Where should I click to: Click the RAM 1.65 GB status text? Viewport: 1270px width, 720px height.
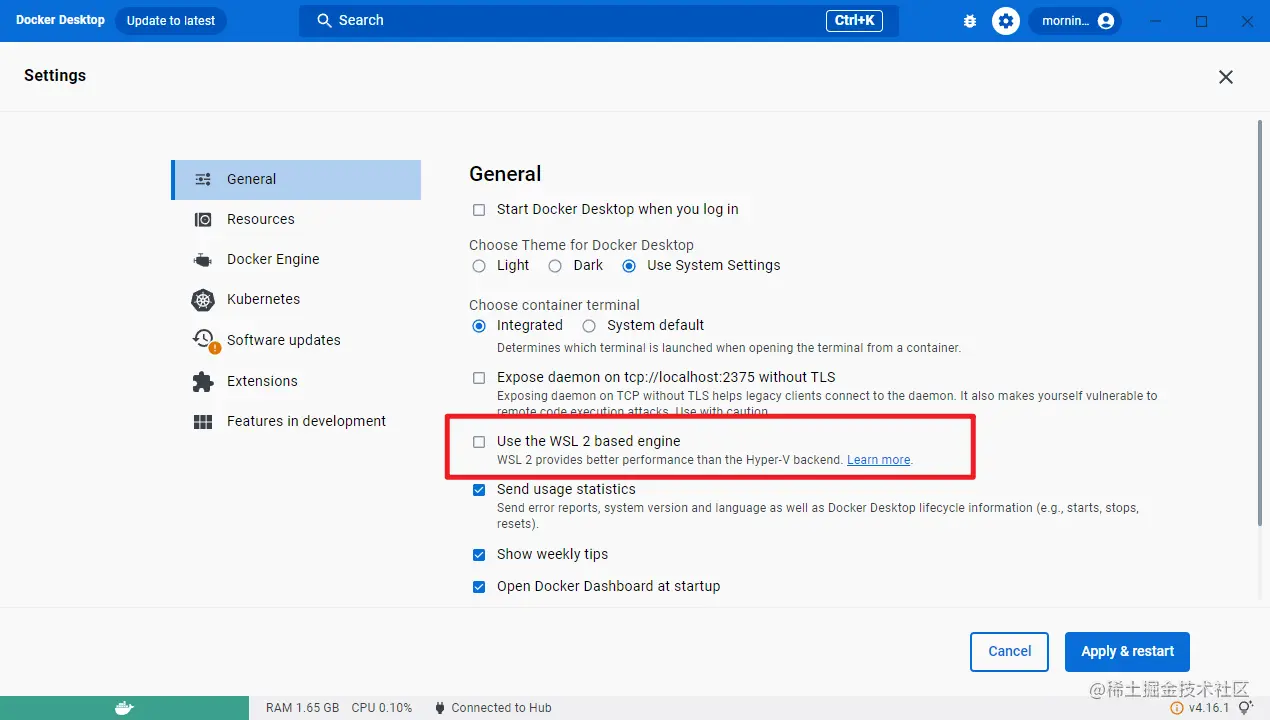(302, 708)
